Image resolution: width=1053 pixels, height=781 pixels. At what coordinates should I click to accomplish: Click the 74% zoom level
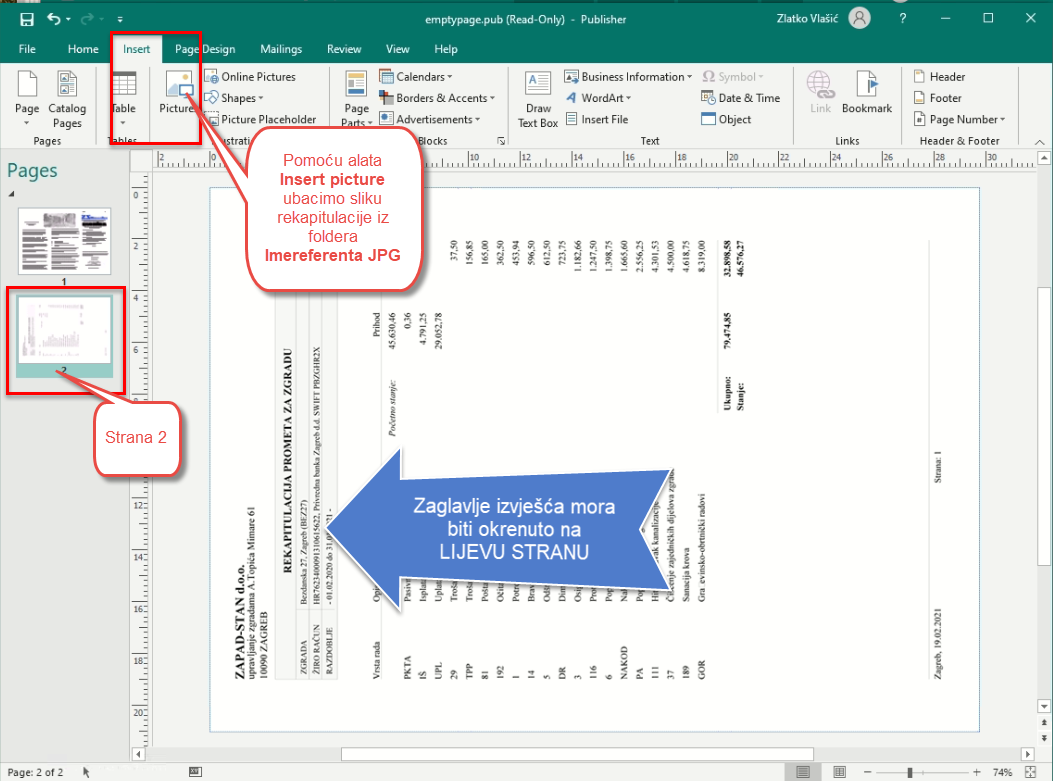point(1002,772)
